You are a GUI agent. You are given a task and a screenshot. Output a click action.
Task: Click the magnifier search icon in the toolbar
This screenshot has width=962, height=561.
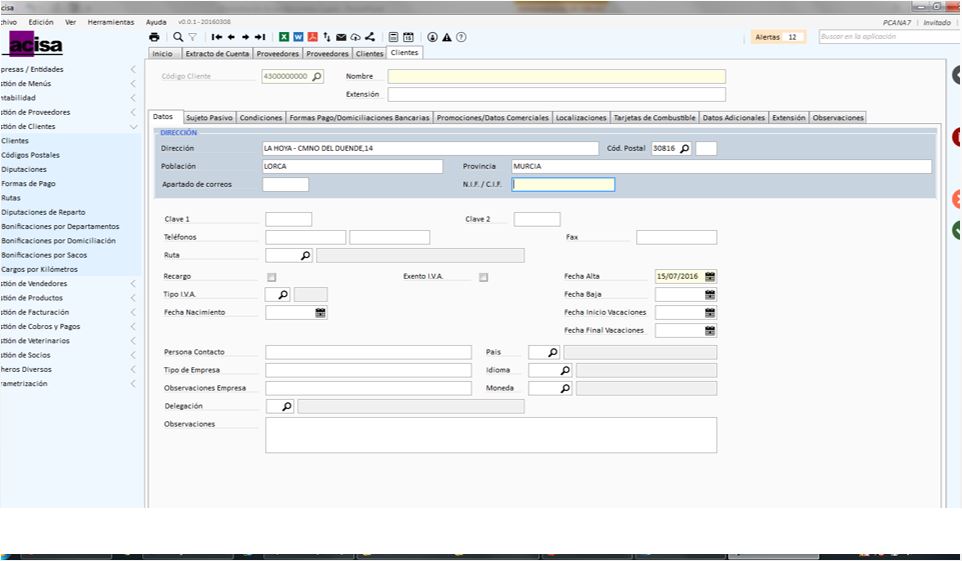pyautogui.click(x=178, y=37)
